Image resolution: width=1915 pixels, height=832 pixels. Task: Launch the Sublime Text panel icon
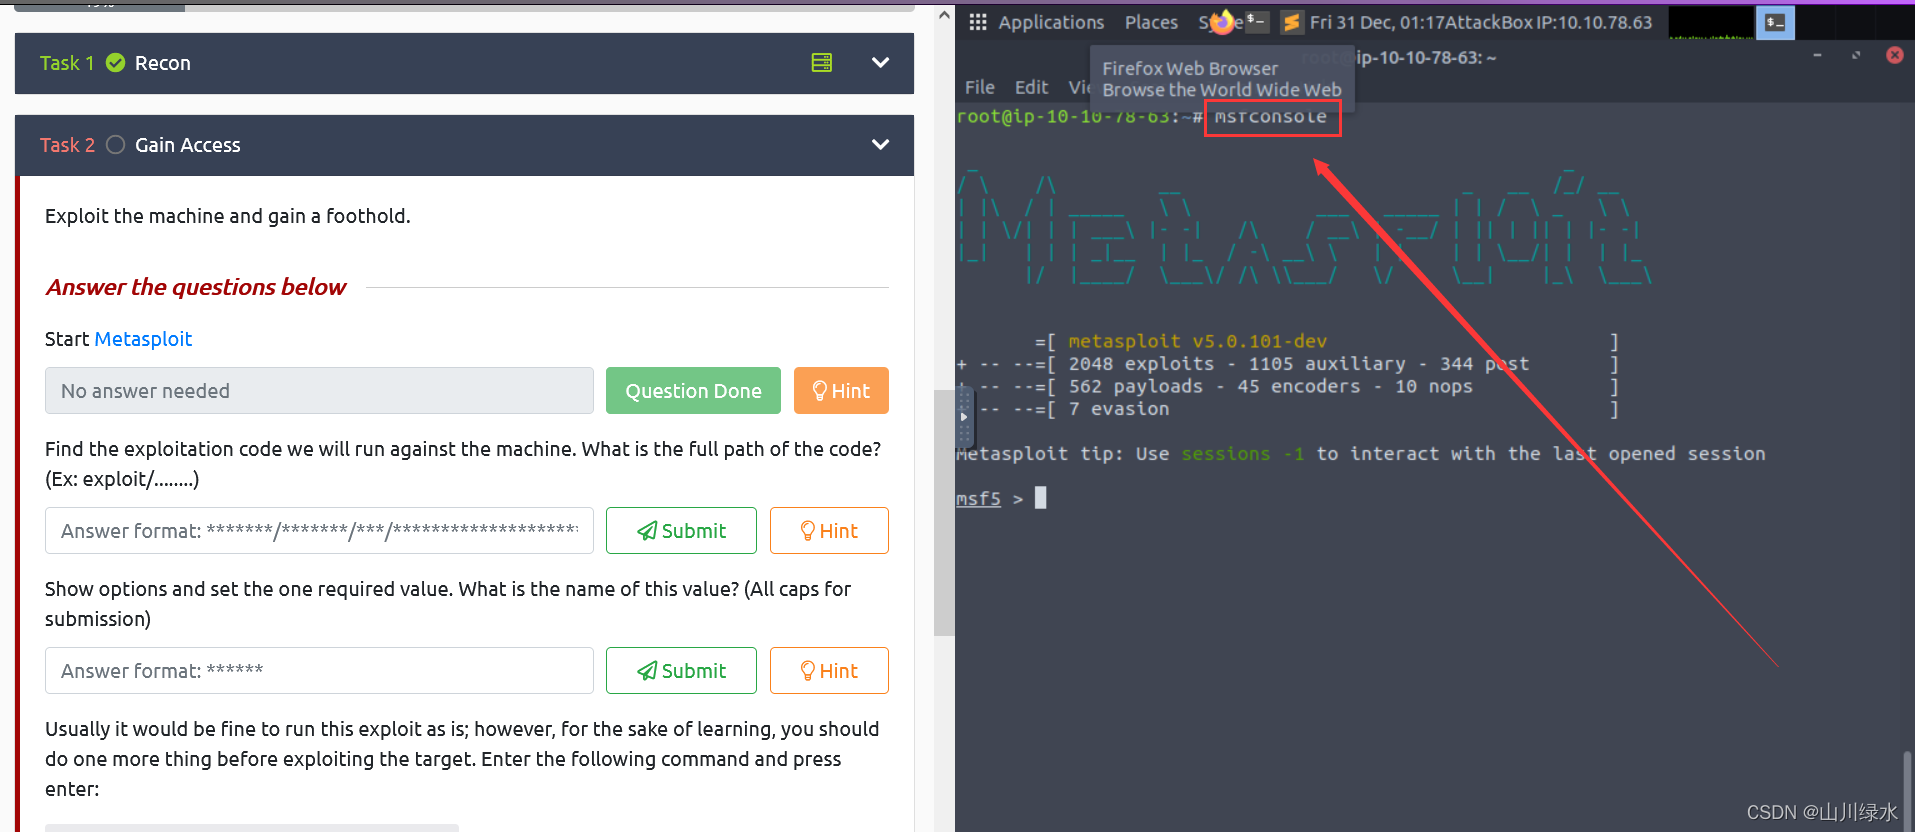pyautogui.click(x=1291, y=22)
